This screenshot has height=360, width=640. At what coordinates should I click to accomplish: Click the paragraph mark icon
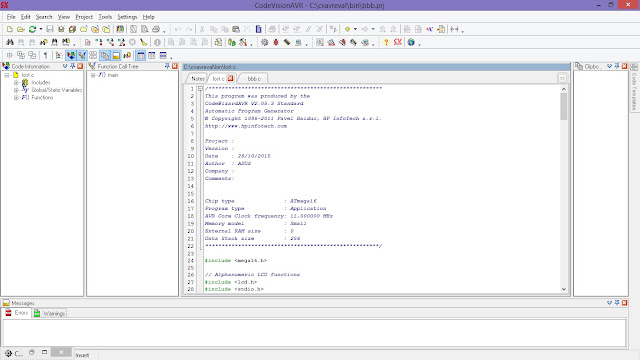[45, 55]
